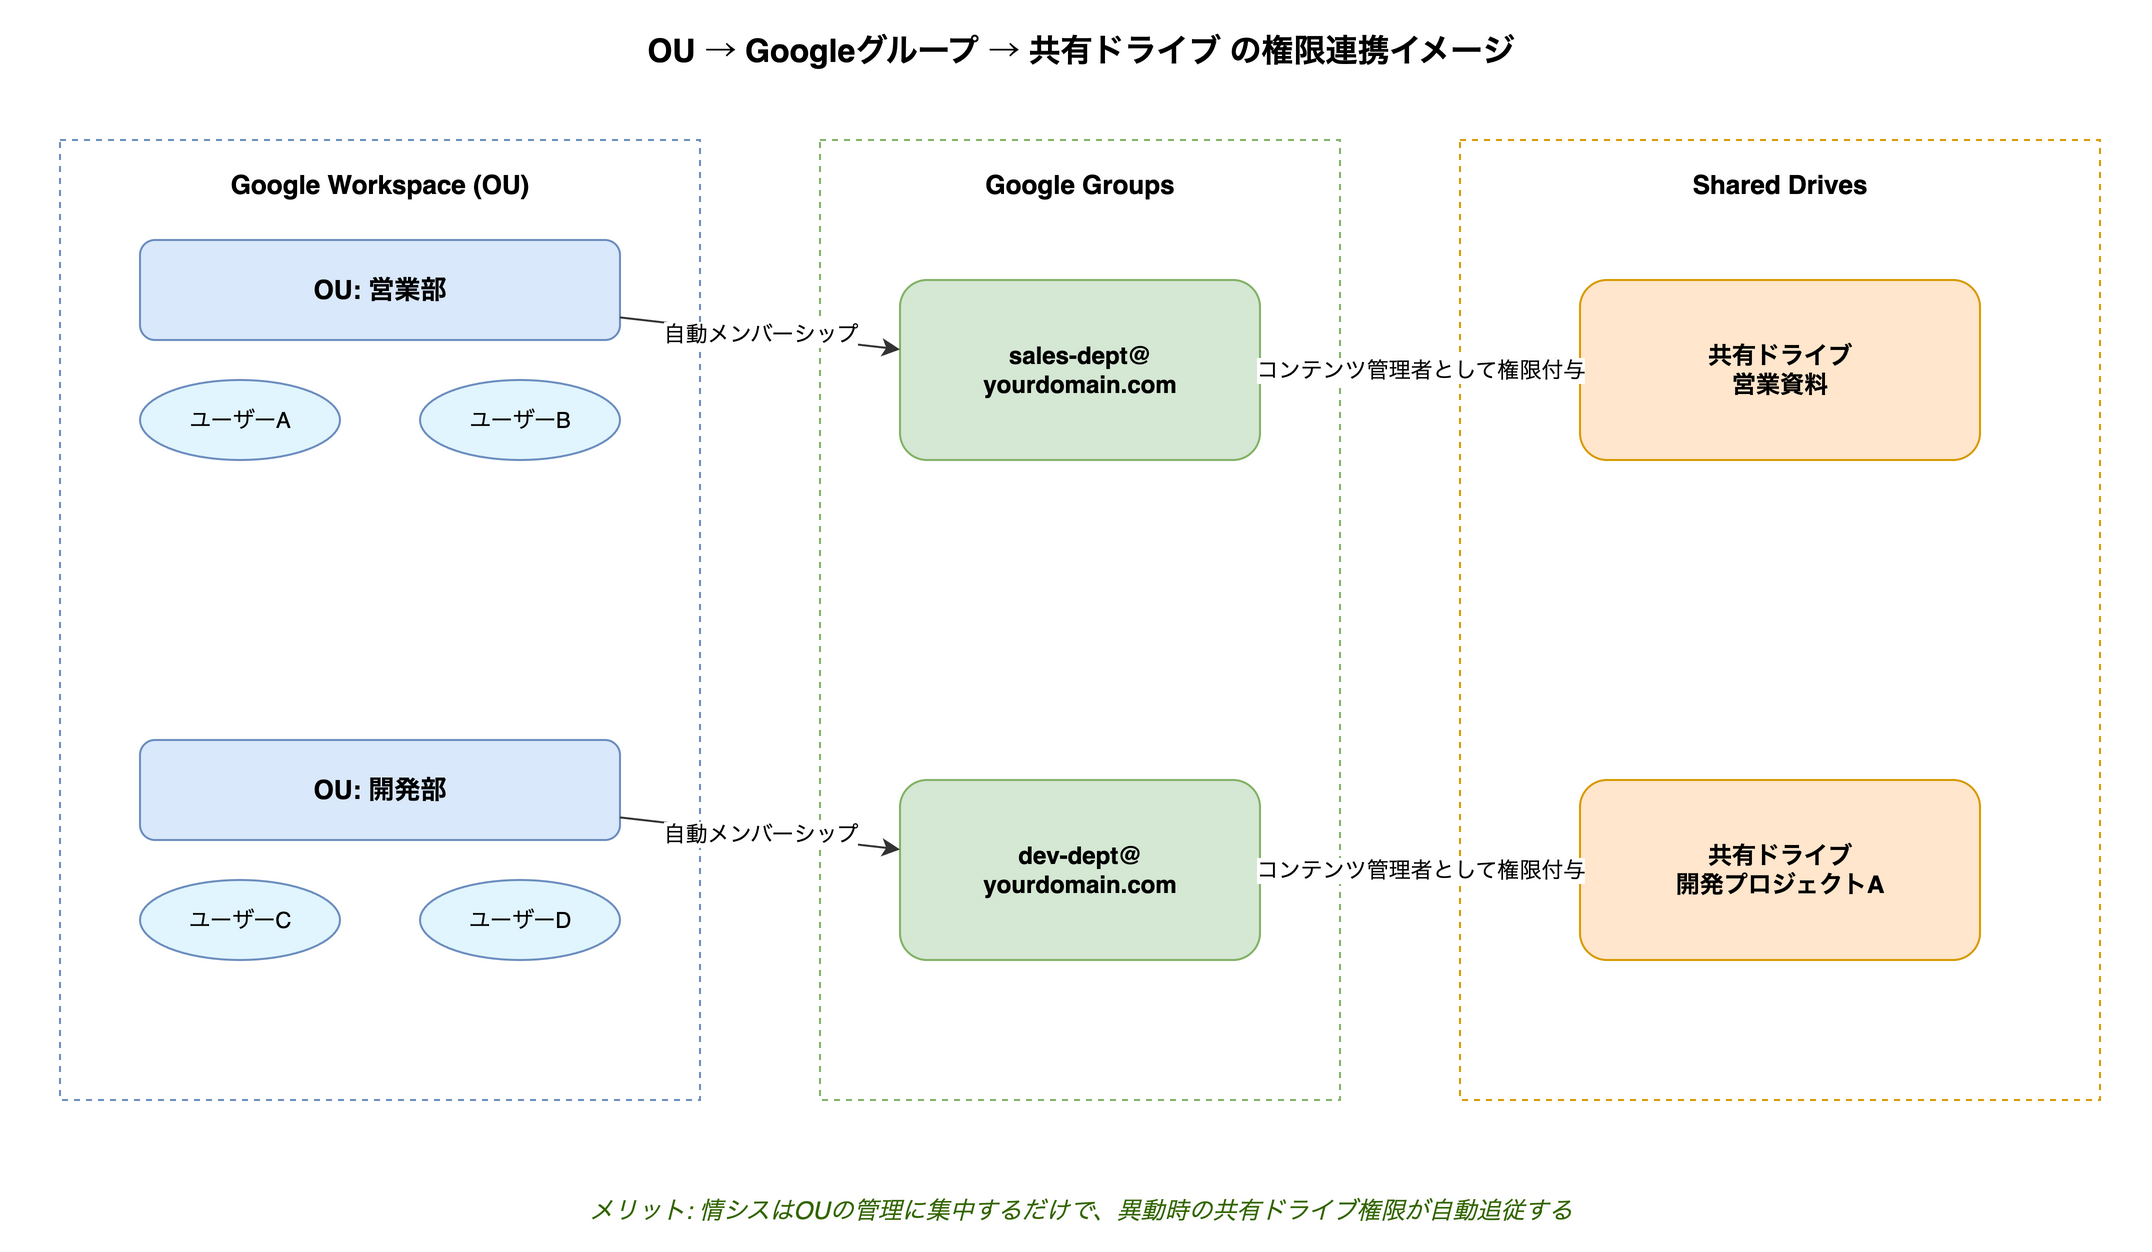Click the ユーザーA ellipse

point(239,421)
